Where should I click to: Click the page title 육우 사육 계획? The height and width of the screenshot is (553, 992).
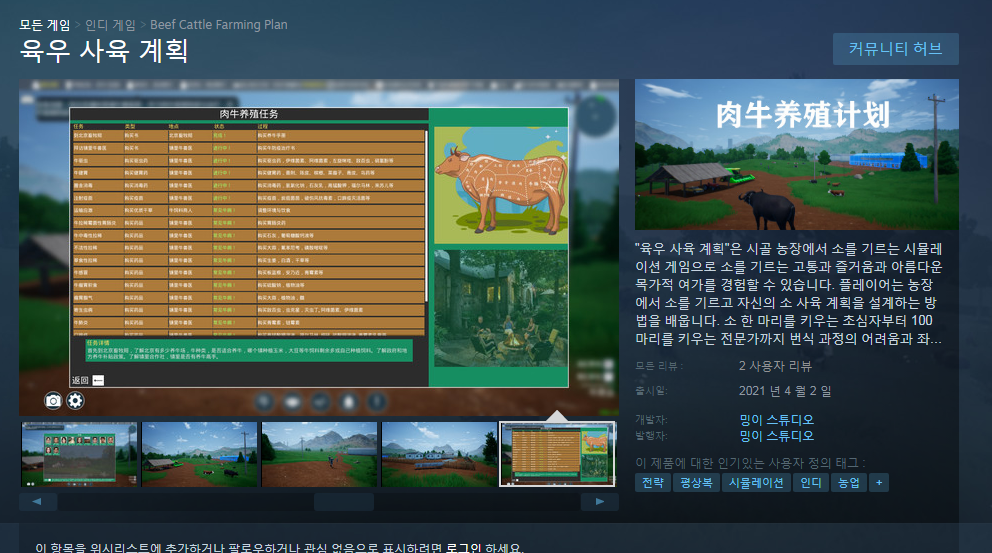coord(104,51)
